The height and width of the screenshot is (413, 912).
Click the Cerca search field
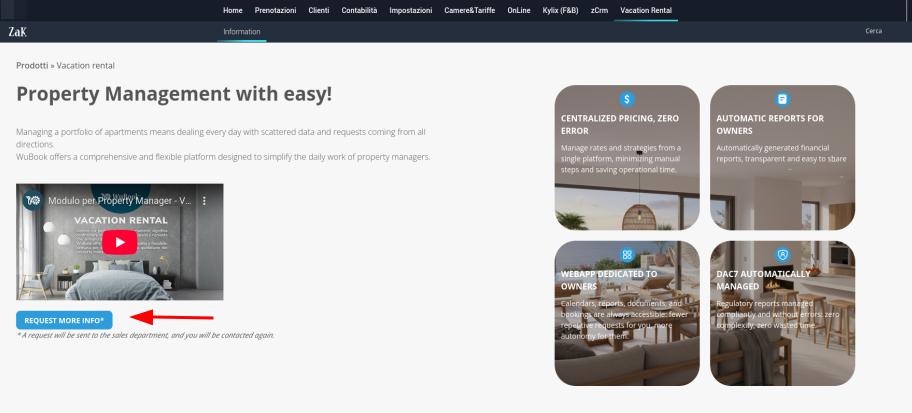pyautogui.click(x=873, y=31)
